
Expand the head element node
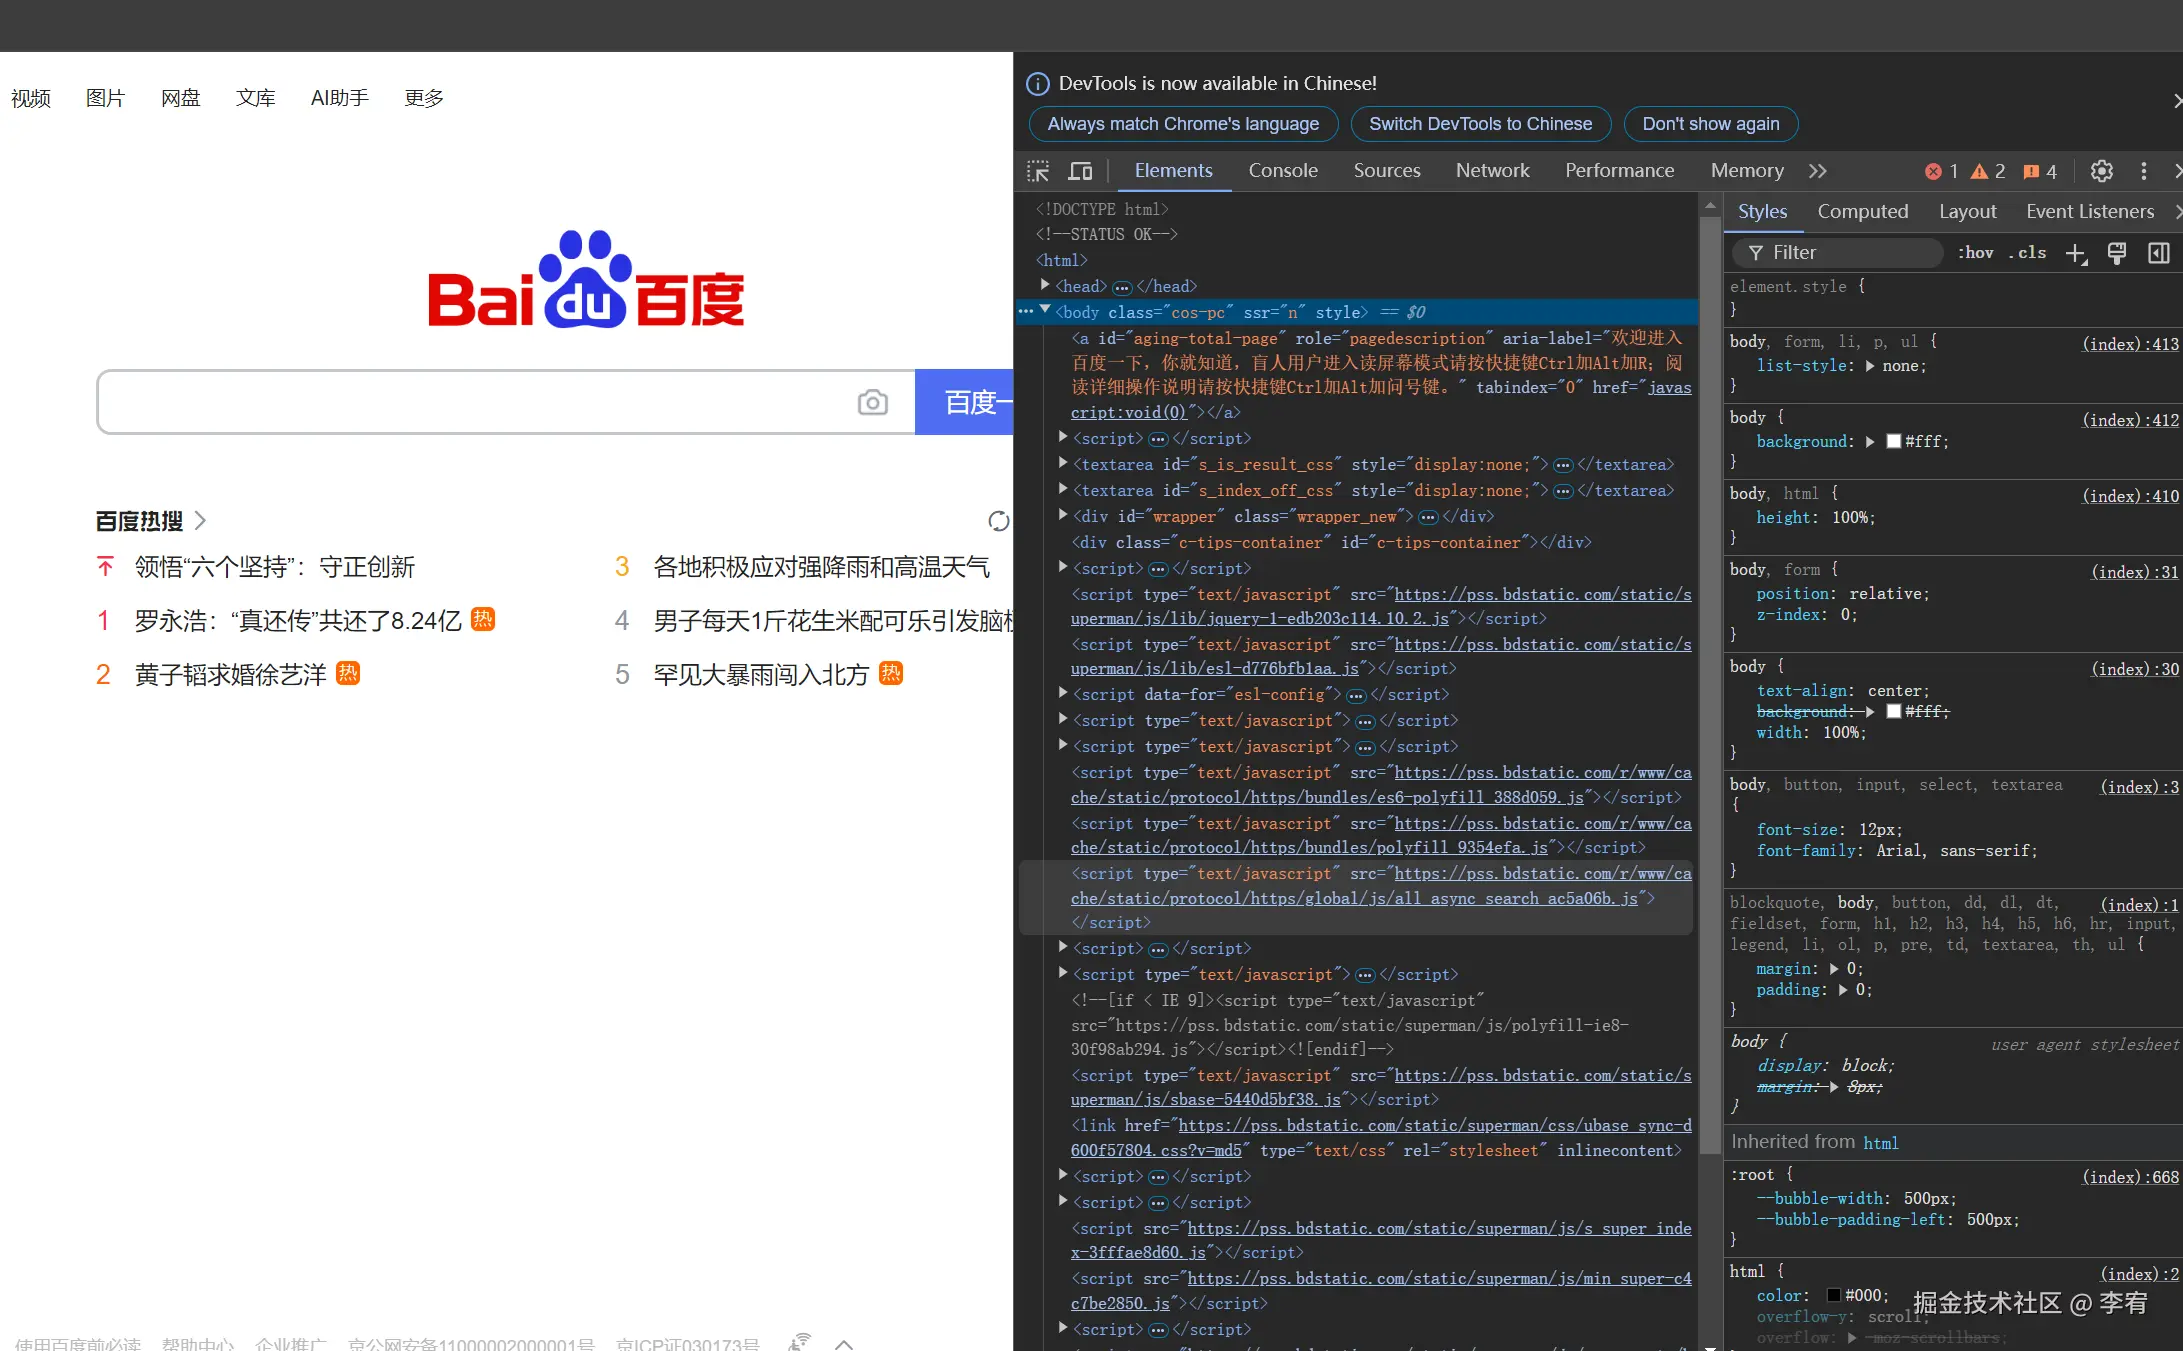1045,286
